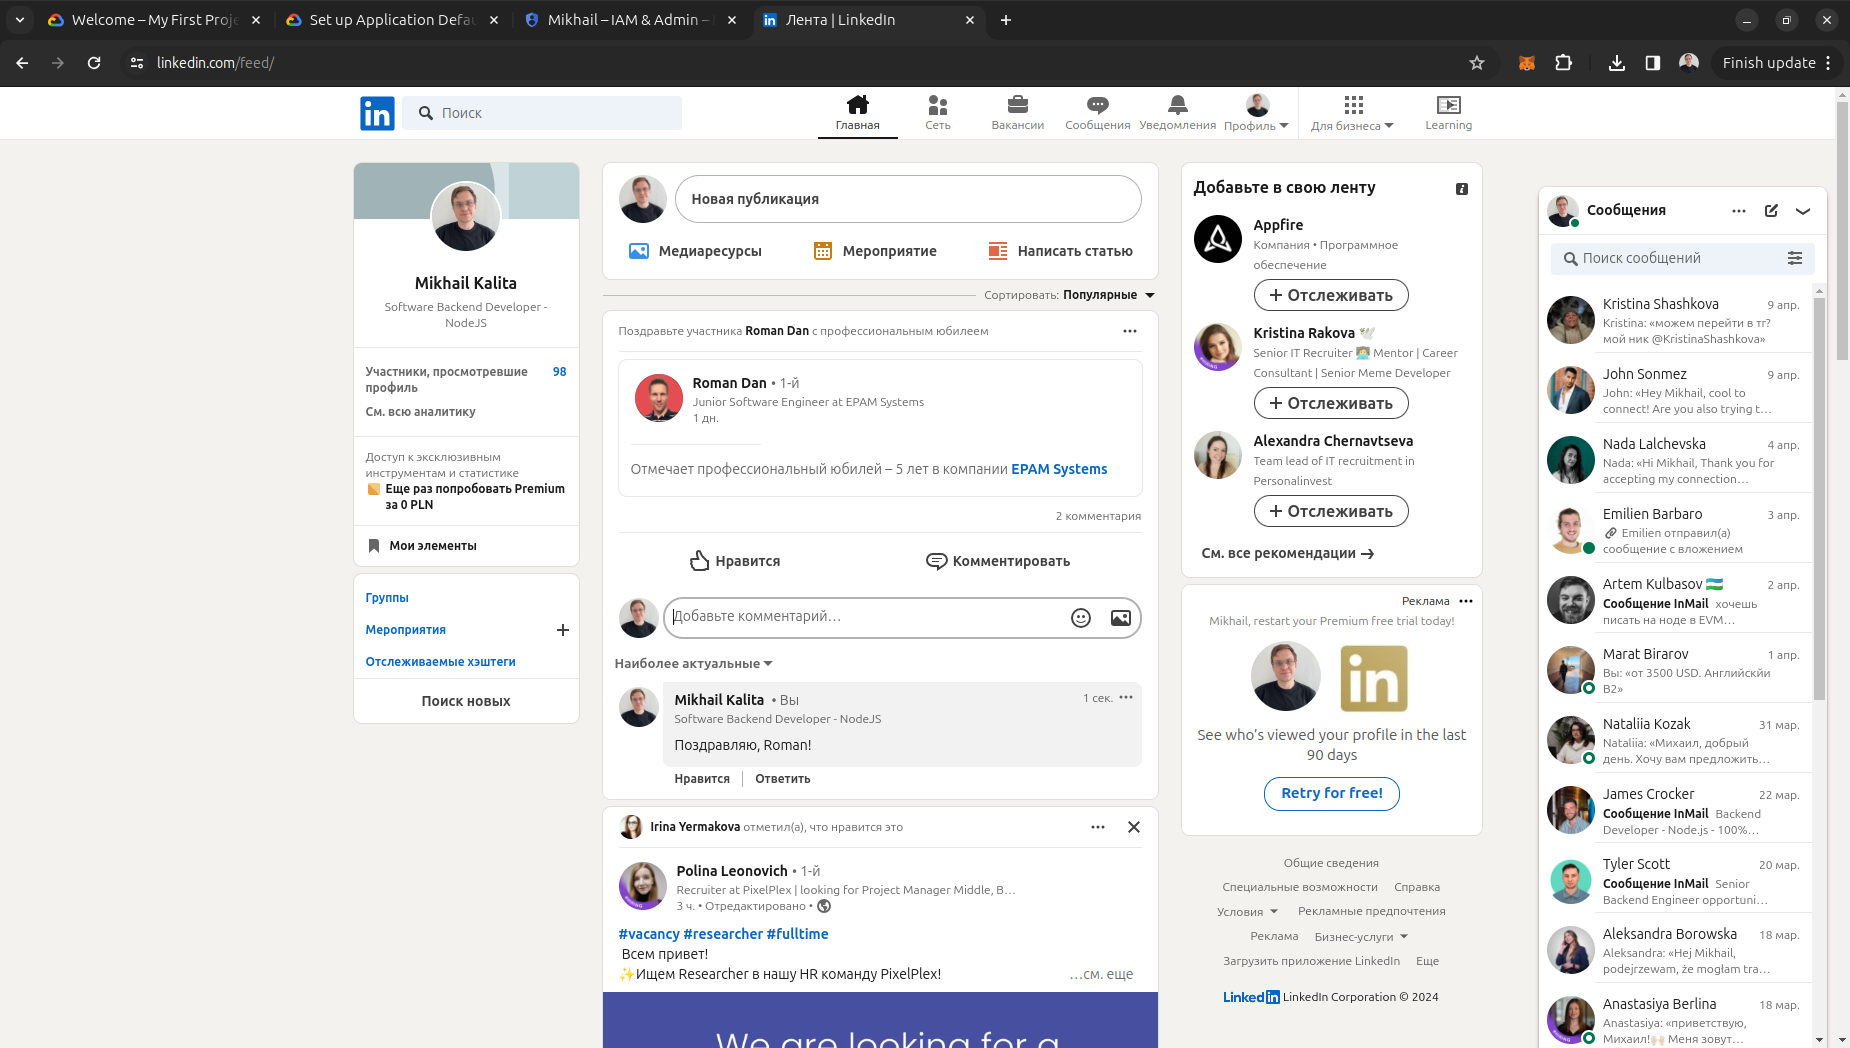Open the Вакансии jobs icon

1018,112
